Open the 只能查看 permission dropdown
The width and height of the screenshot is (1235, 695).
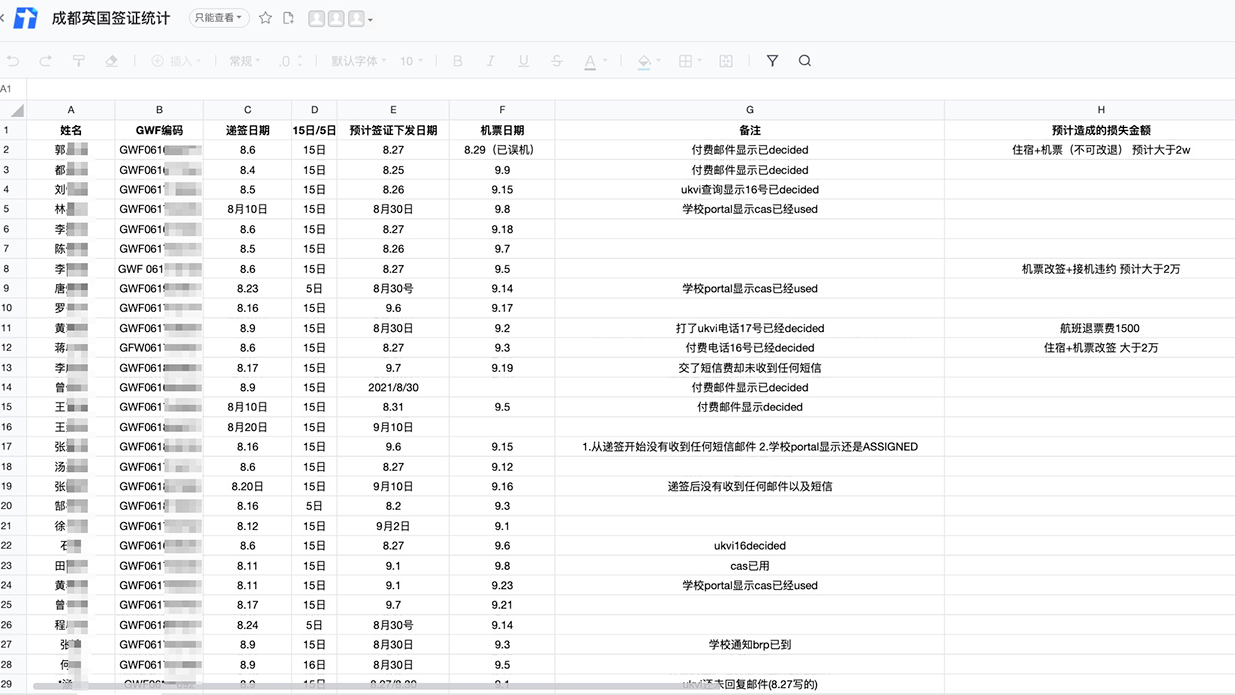(218, 18)
